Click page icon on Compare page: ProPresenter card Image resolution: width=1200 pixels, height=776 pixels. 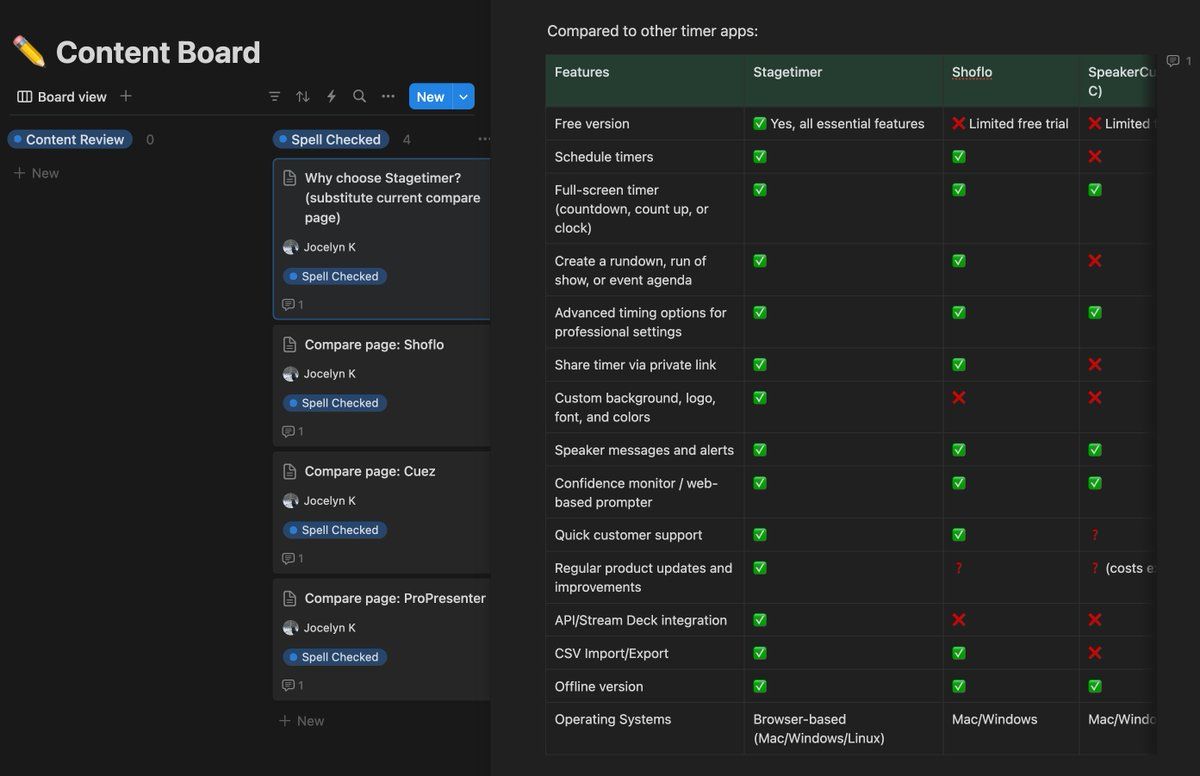click(290, 598)
